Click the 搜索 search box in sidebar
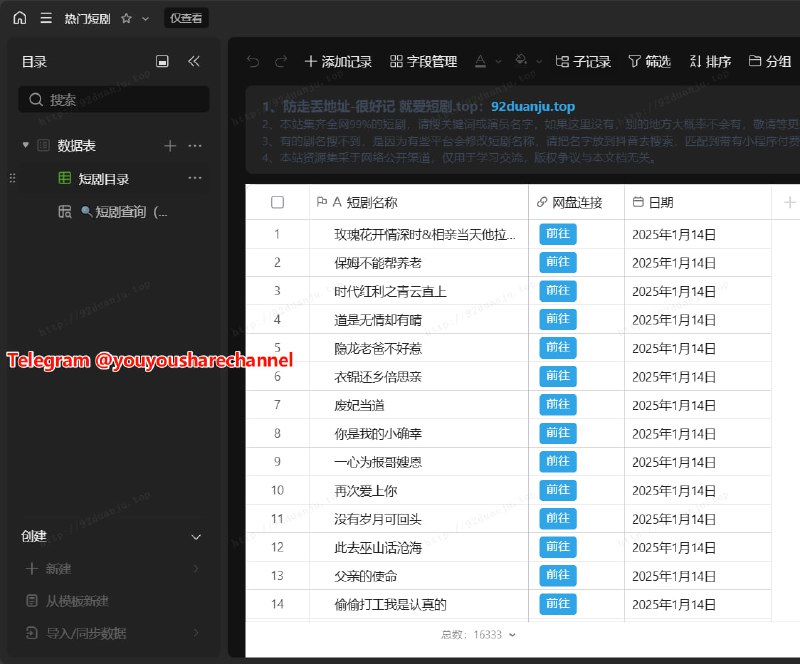Viewport: 800px width, 664px height. click(113, 100)
